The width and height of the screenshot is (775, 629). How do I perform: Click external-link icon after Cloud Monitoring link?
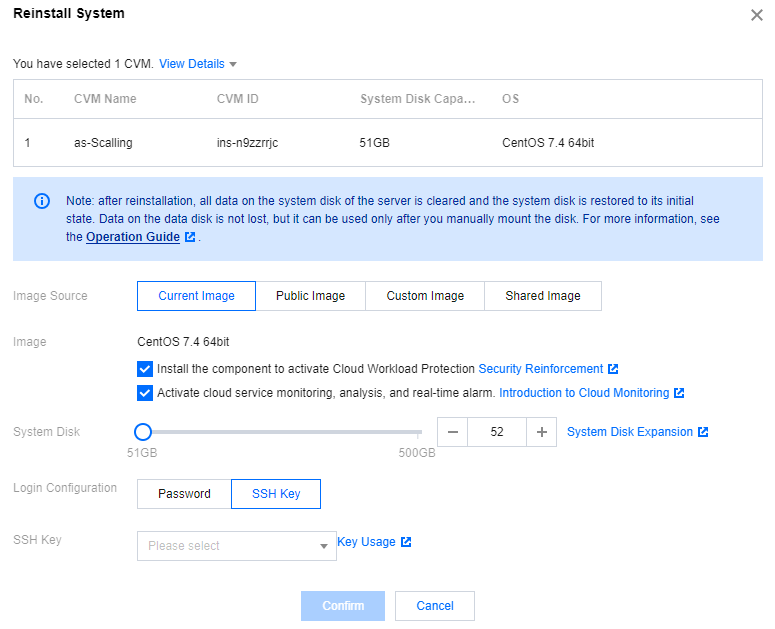tap(679, 393)
